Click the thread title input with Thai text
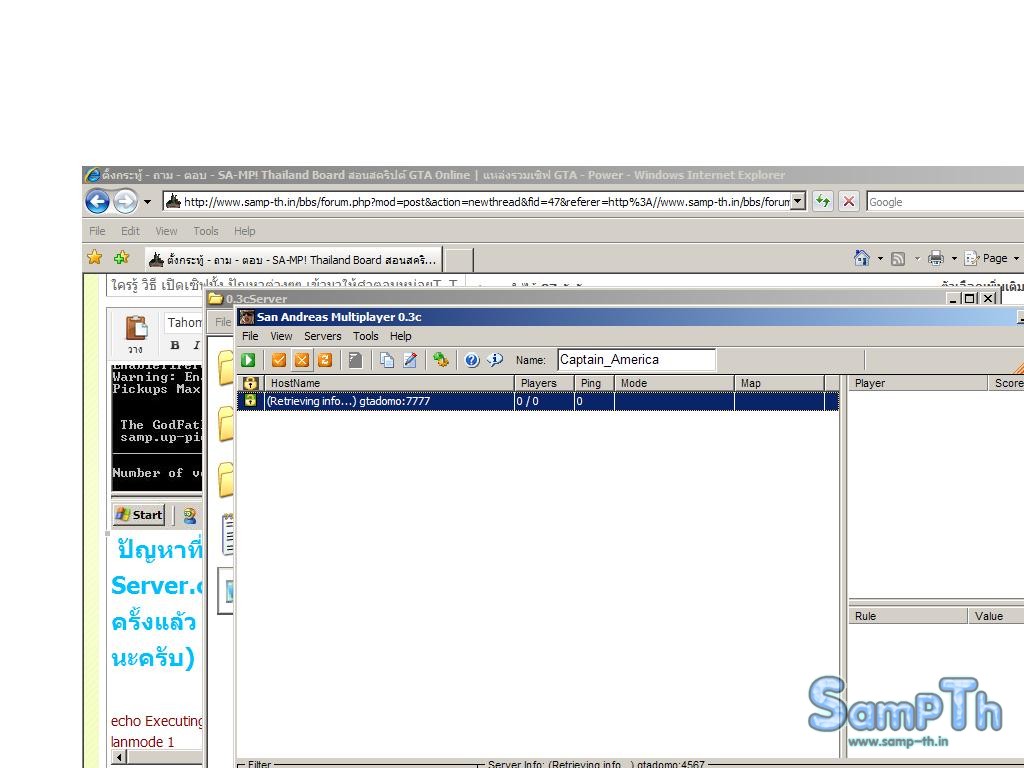The image size is (1024, 768). coord(285,285)
